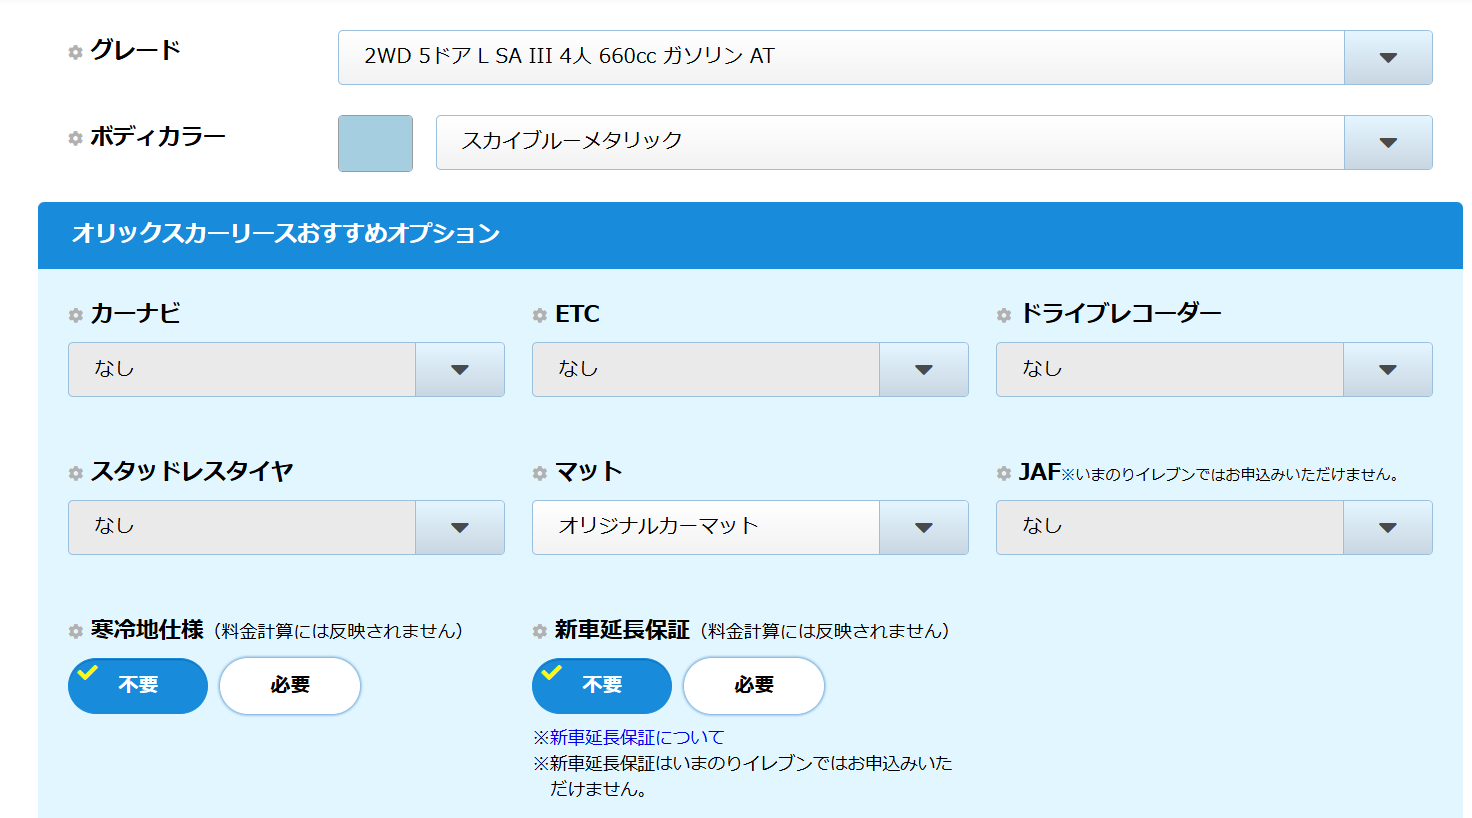
Task: Expand the body color スカイブルーメタリック dropdown
Action: [933, 142]
